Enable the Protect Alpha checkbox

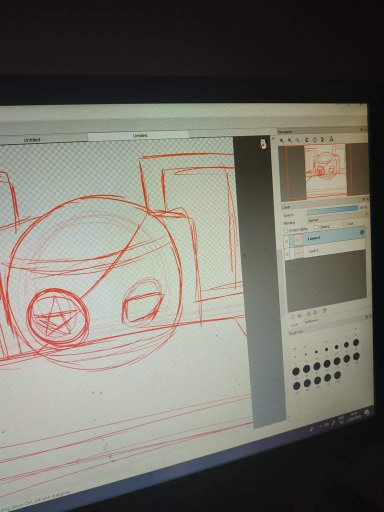[x=286, y=230]
